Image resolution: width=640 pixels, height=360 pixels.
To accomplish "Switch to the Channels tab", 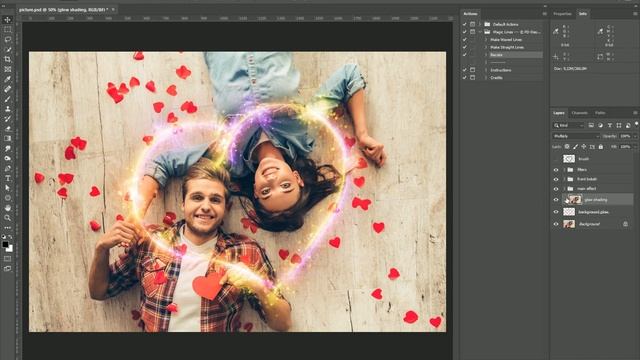I will (x=580, y=113).
